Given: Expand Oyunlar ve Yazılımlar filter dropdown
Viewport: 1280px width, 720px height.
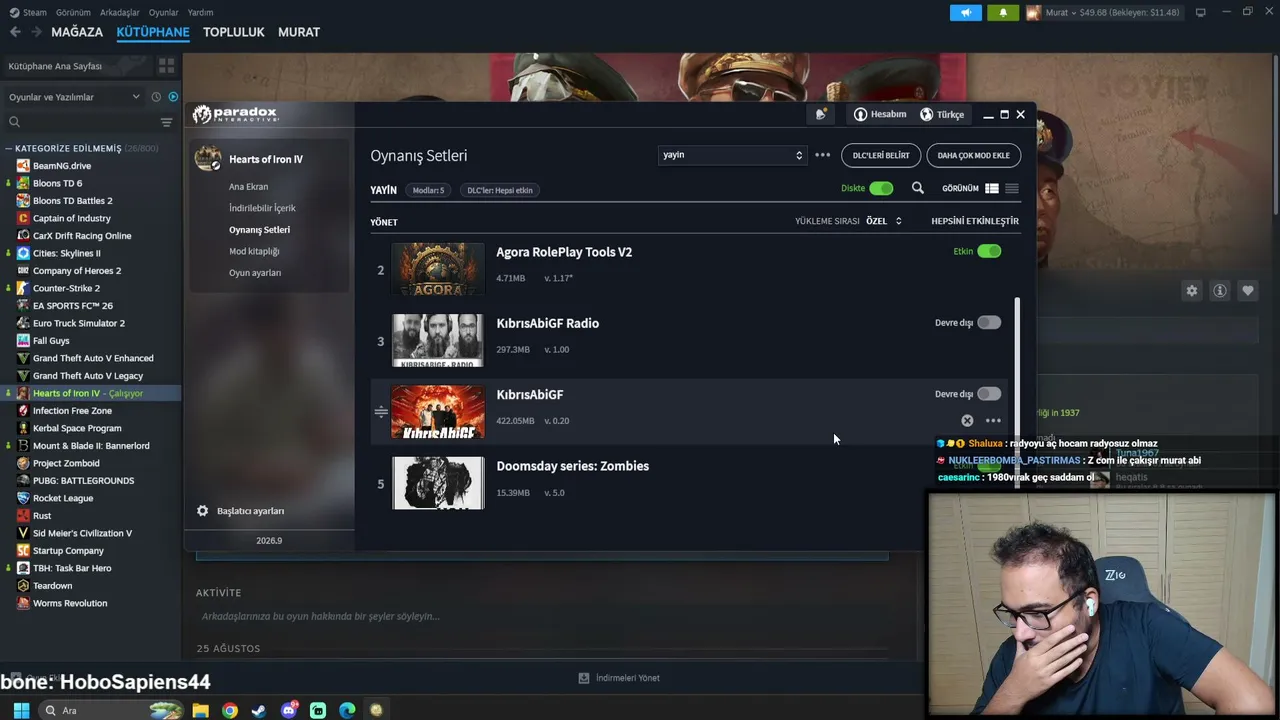Looking at the screenshot, I should (x=74, y=97).
